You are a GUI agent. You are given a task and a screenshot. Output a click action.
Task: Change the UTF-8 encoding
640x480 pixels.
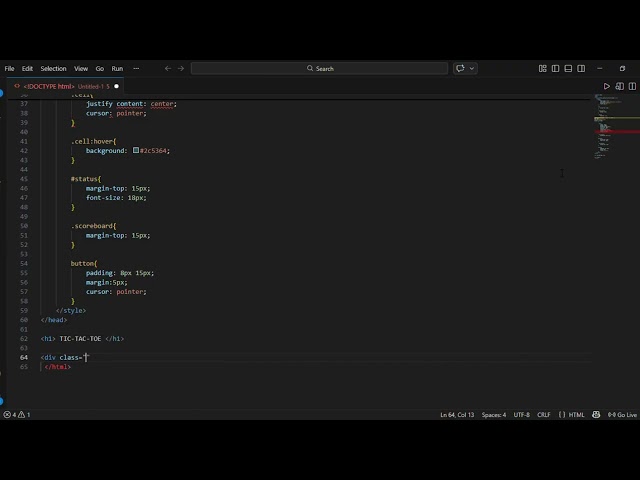coord(522,415)
